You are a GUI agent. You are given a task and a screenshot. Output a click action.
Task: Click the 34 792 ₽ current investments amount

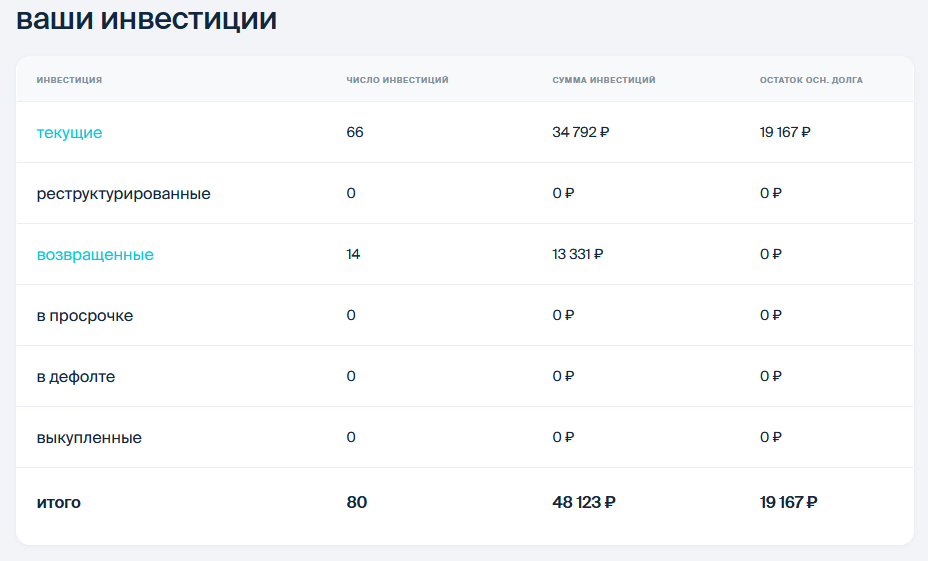[x=580, y=132]
